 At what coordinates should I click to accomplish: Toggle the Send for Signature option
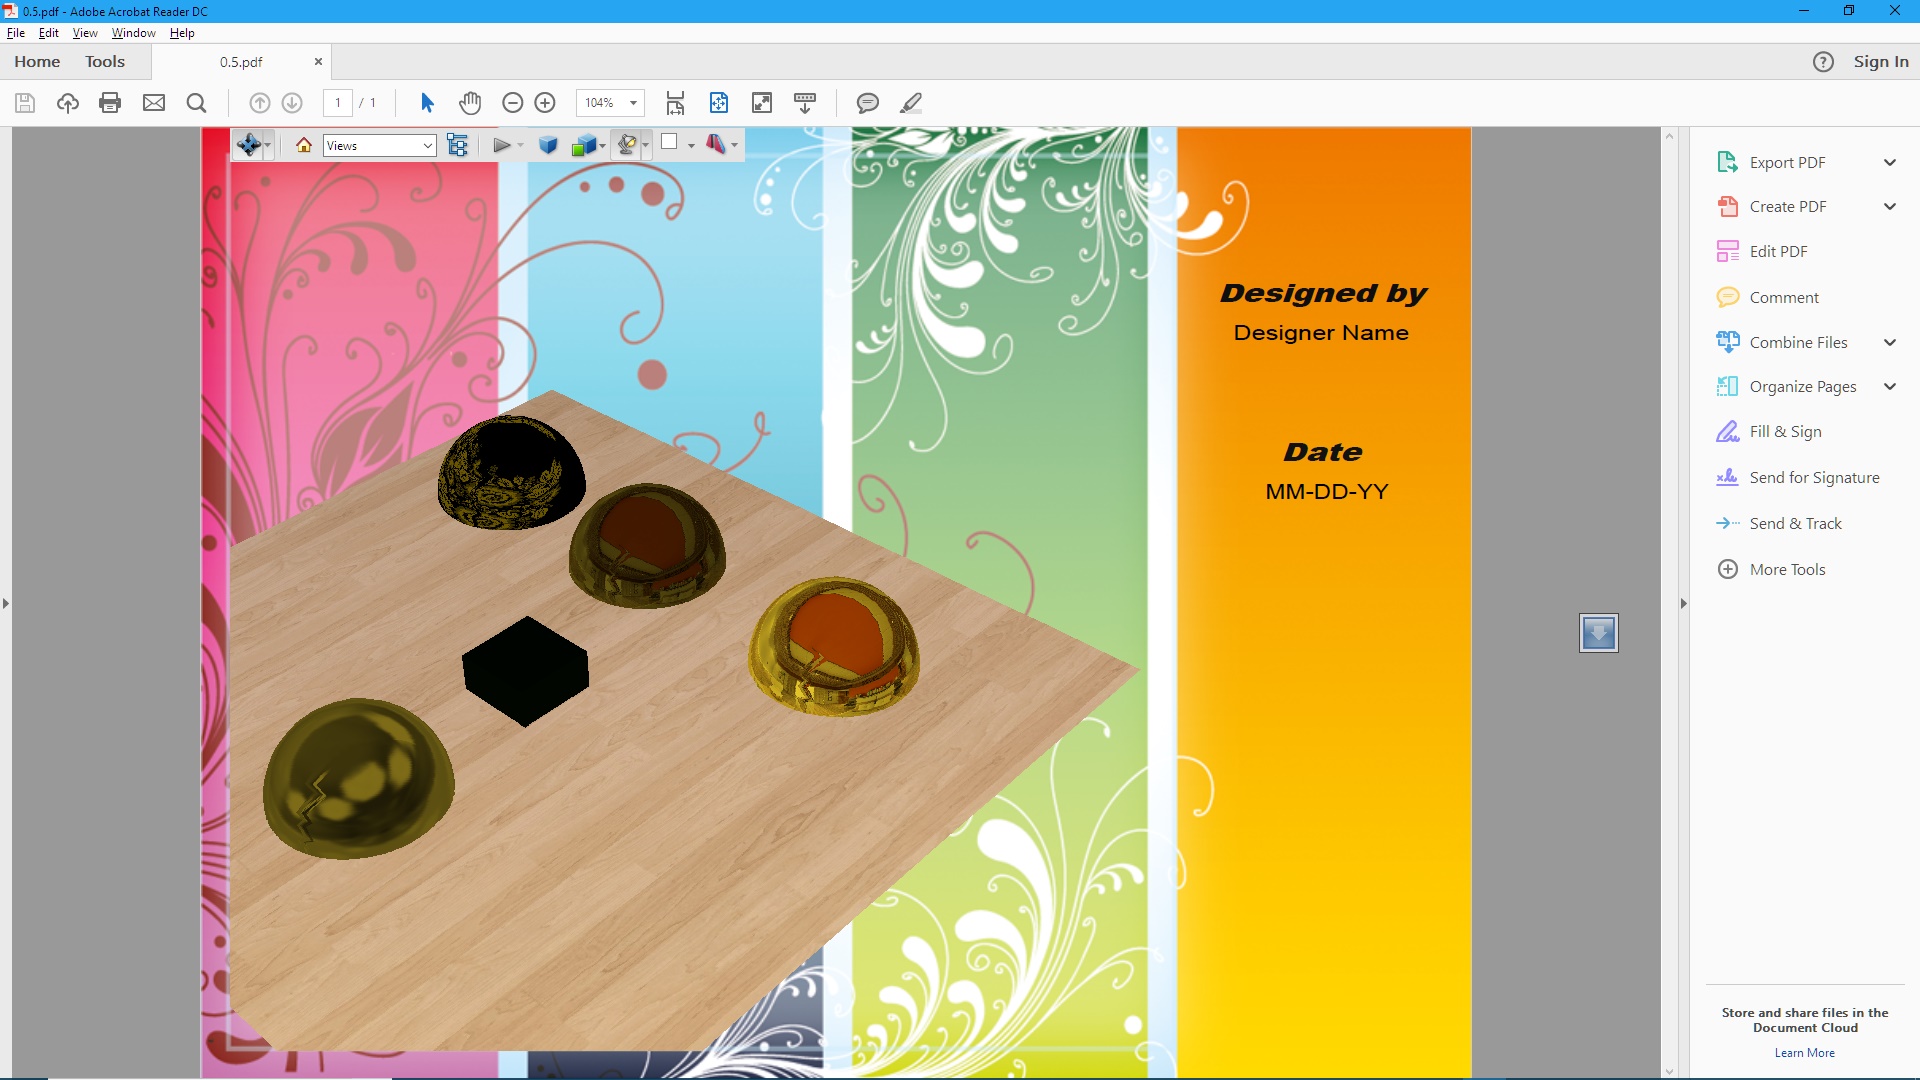click(1813, 477)
